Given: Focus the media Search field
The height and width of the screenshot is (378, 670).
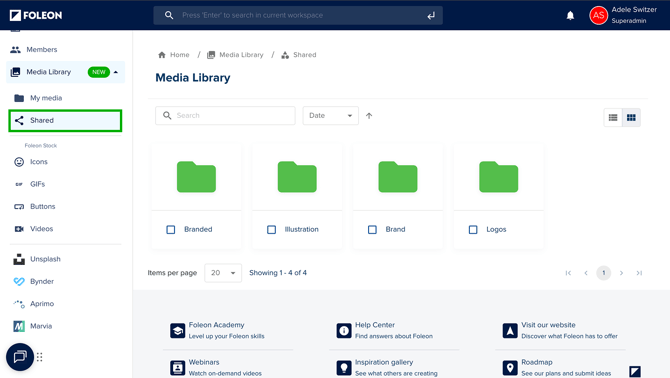Looking at the screenshot, I should [x=225, y=116].
